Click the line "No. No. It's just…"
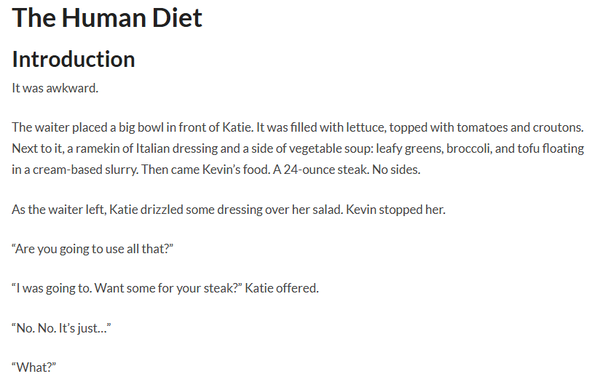The width and height of the screenshot is (600, 390). (x=61, y=328)
